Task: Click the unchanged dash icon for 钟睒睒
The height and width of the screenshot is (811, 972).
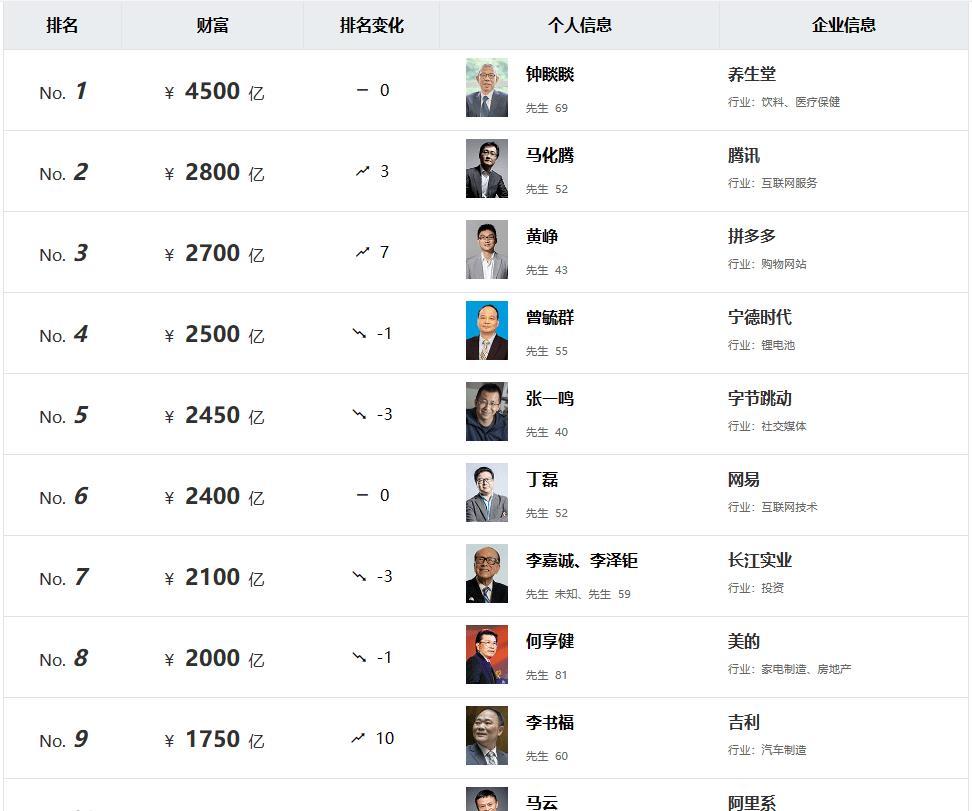Action: point(363,90)
